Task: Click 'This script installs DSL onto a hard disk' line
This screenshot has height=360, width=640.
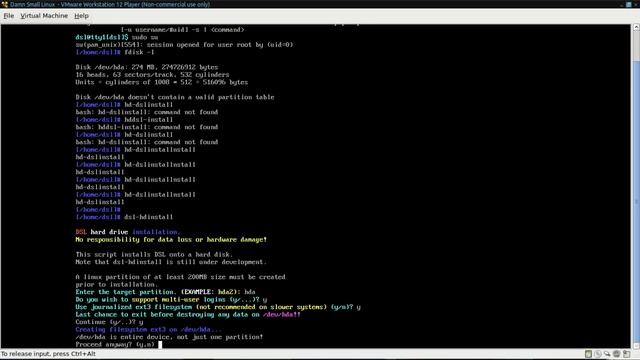Action: (x=154, y=255)
